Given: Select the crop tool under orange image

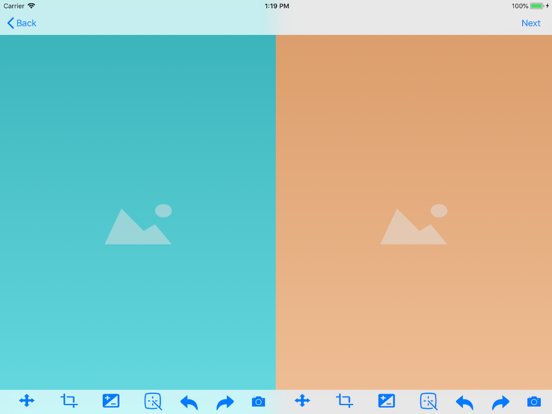Looking at the screenshot, I should [344, 401].
